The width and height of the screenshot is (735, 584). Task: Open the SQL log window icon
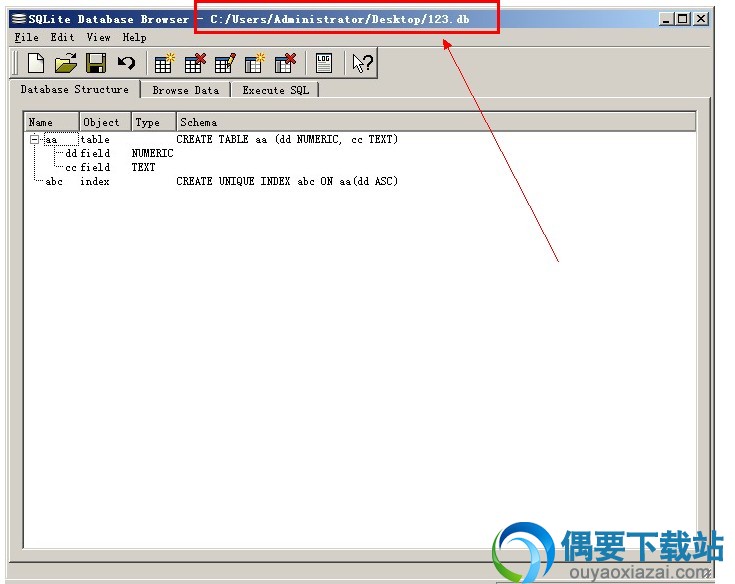tap(324, 63)
